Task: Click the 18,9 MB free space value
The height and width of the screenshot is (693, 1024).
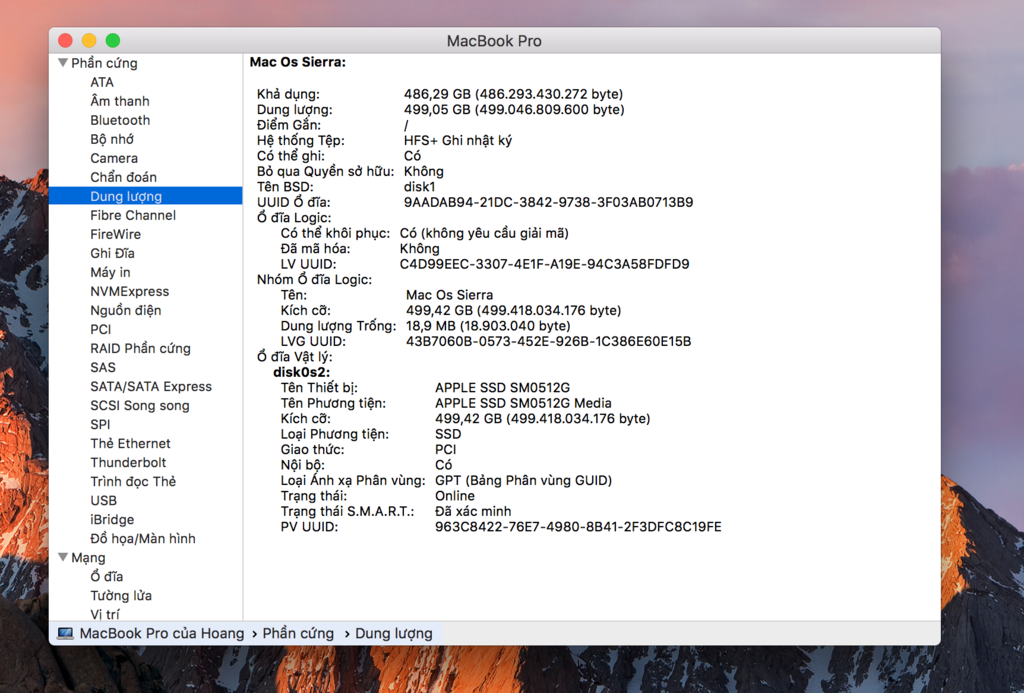Action: pyautogui.click(x=488, y=326)
